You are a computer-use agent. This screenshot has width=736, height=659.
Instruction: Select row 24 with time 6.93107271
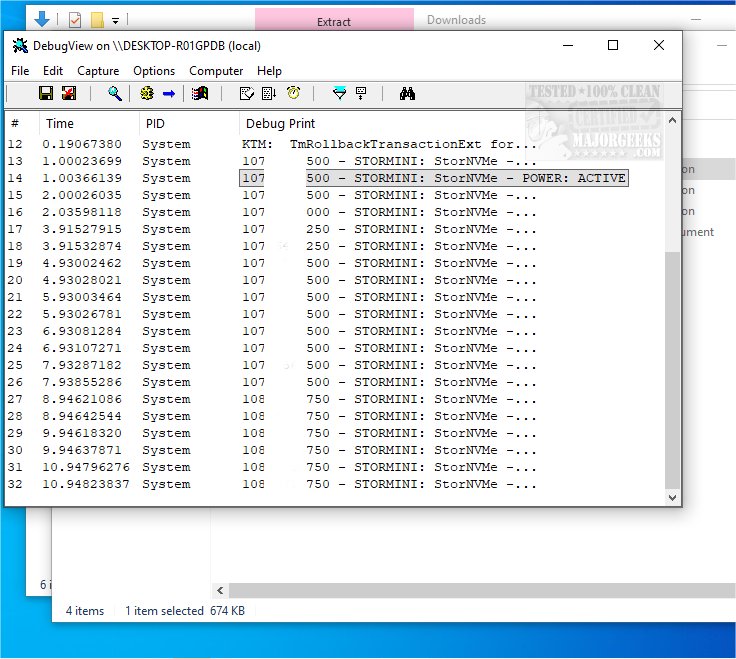[334, 348]
